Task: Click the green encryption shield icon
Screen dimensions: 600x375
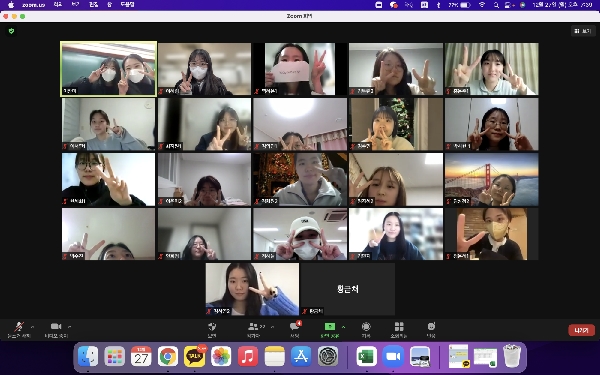Action: pos(11,31)
